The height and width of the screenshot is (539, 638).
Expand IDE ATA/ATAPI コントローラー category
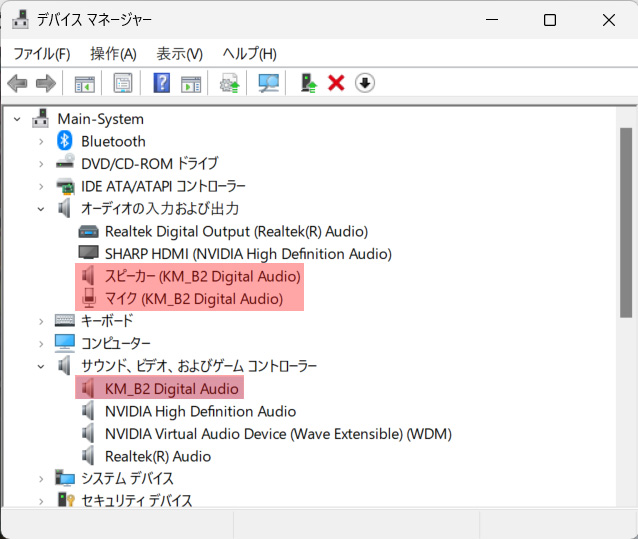click(41, 186)
